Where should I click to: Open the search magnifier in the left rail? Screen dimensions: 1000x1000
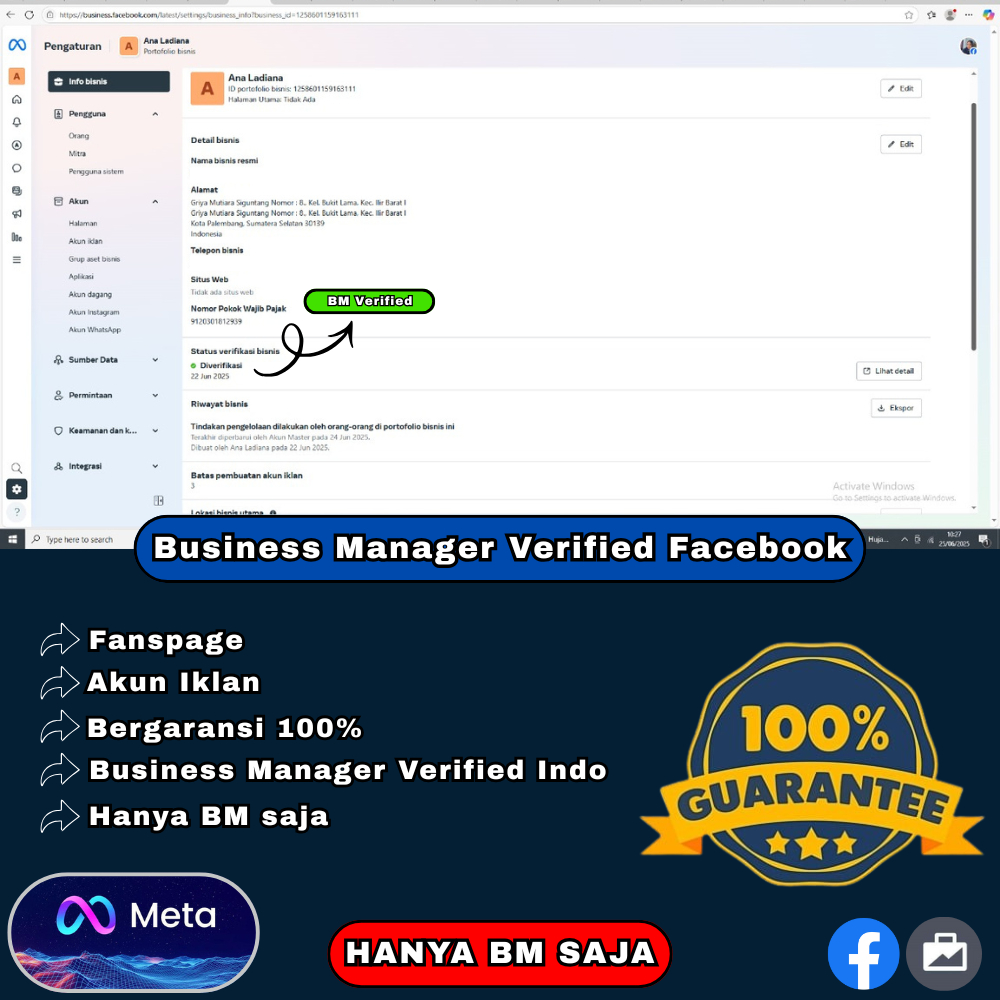[16, 467]
